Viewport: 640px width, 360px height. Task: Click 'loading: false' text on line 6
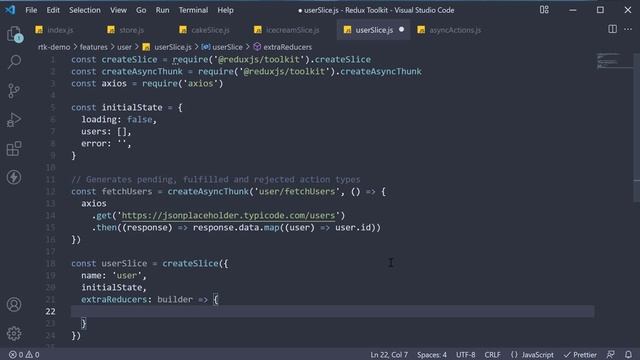point(117,120)
